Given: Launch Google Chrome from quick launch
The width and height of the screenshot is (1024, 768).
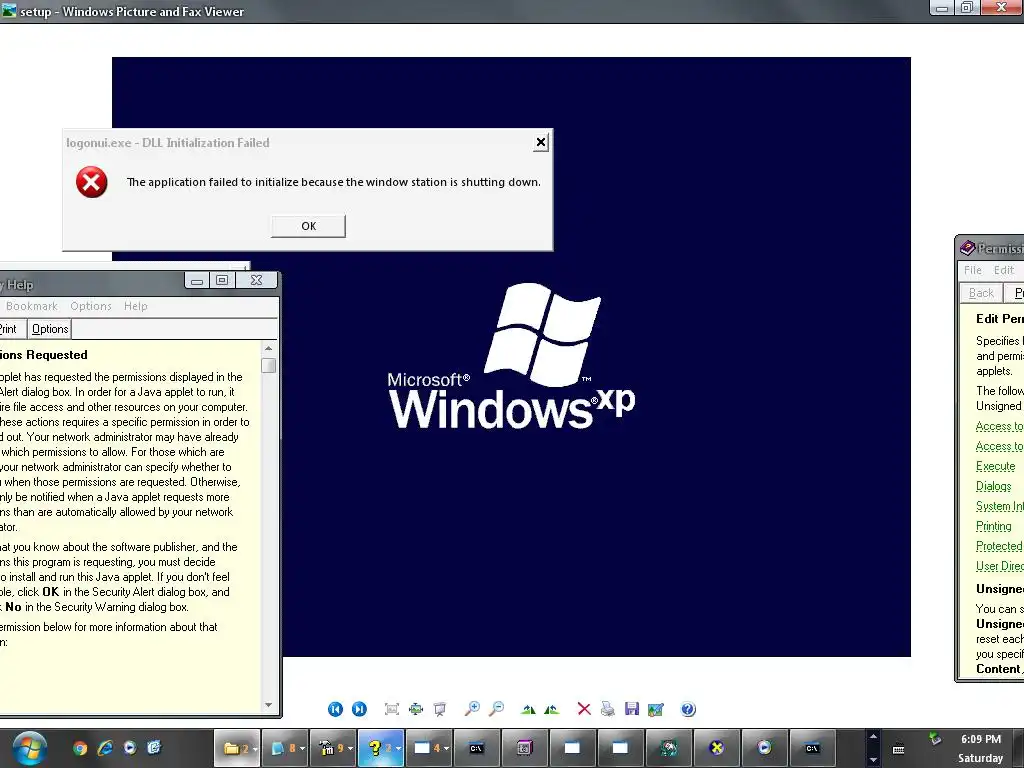Looking at the screenshot, I should coord(80,748).
